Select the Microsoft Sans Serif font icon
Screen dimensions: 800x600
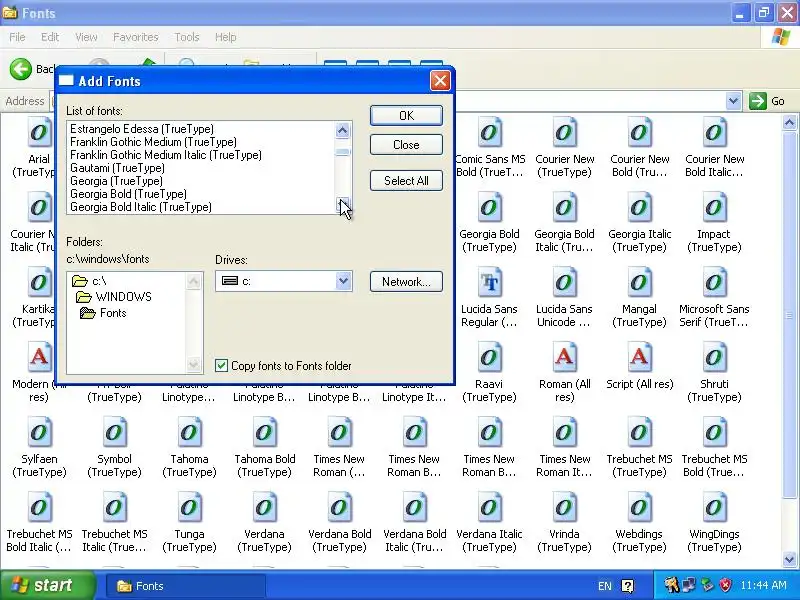pos(714,283)
